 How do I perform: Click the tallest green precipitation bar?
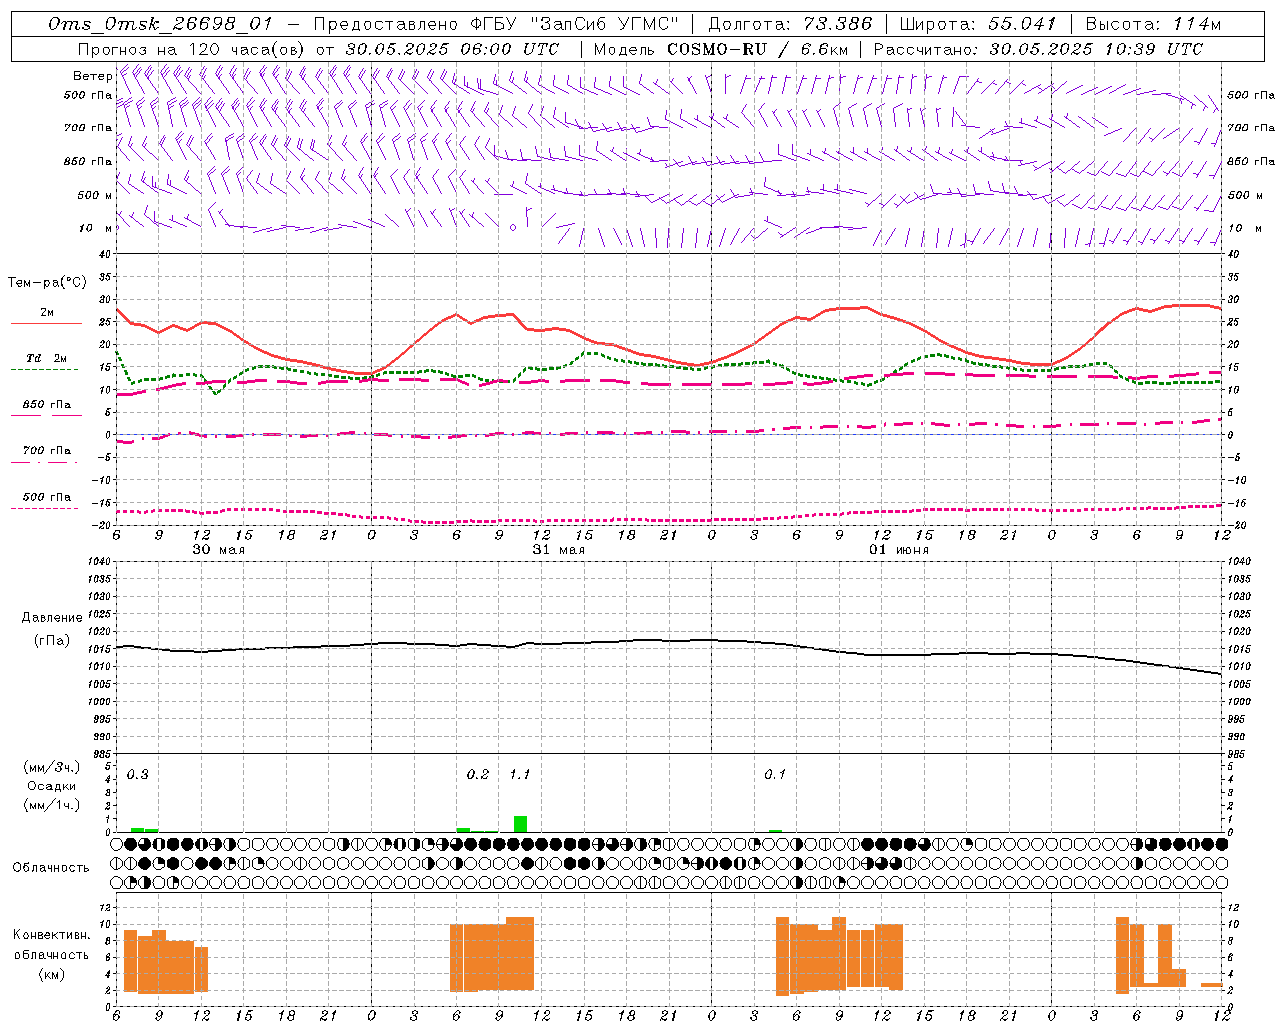point(520,824)
